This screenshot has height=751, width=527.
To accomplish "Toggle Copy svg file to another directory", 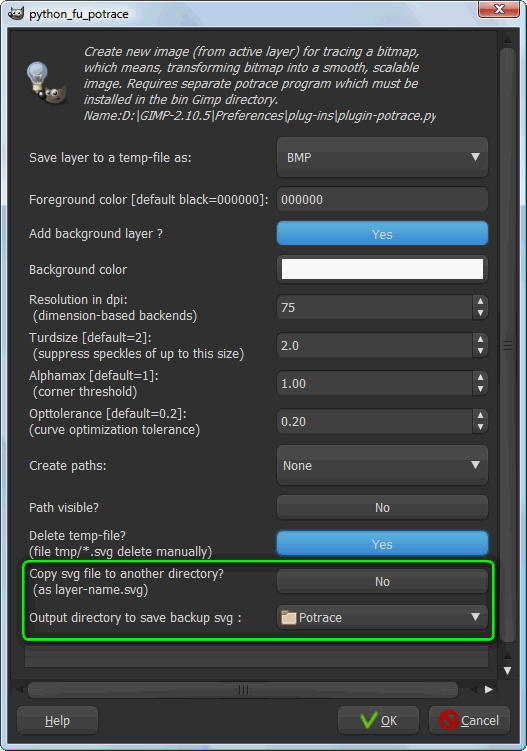I will tap(382, 581).
